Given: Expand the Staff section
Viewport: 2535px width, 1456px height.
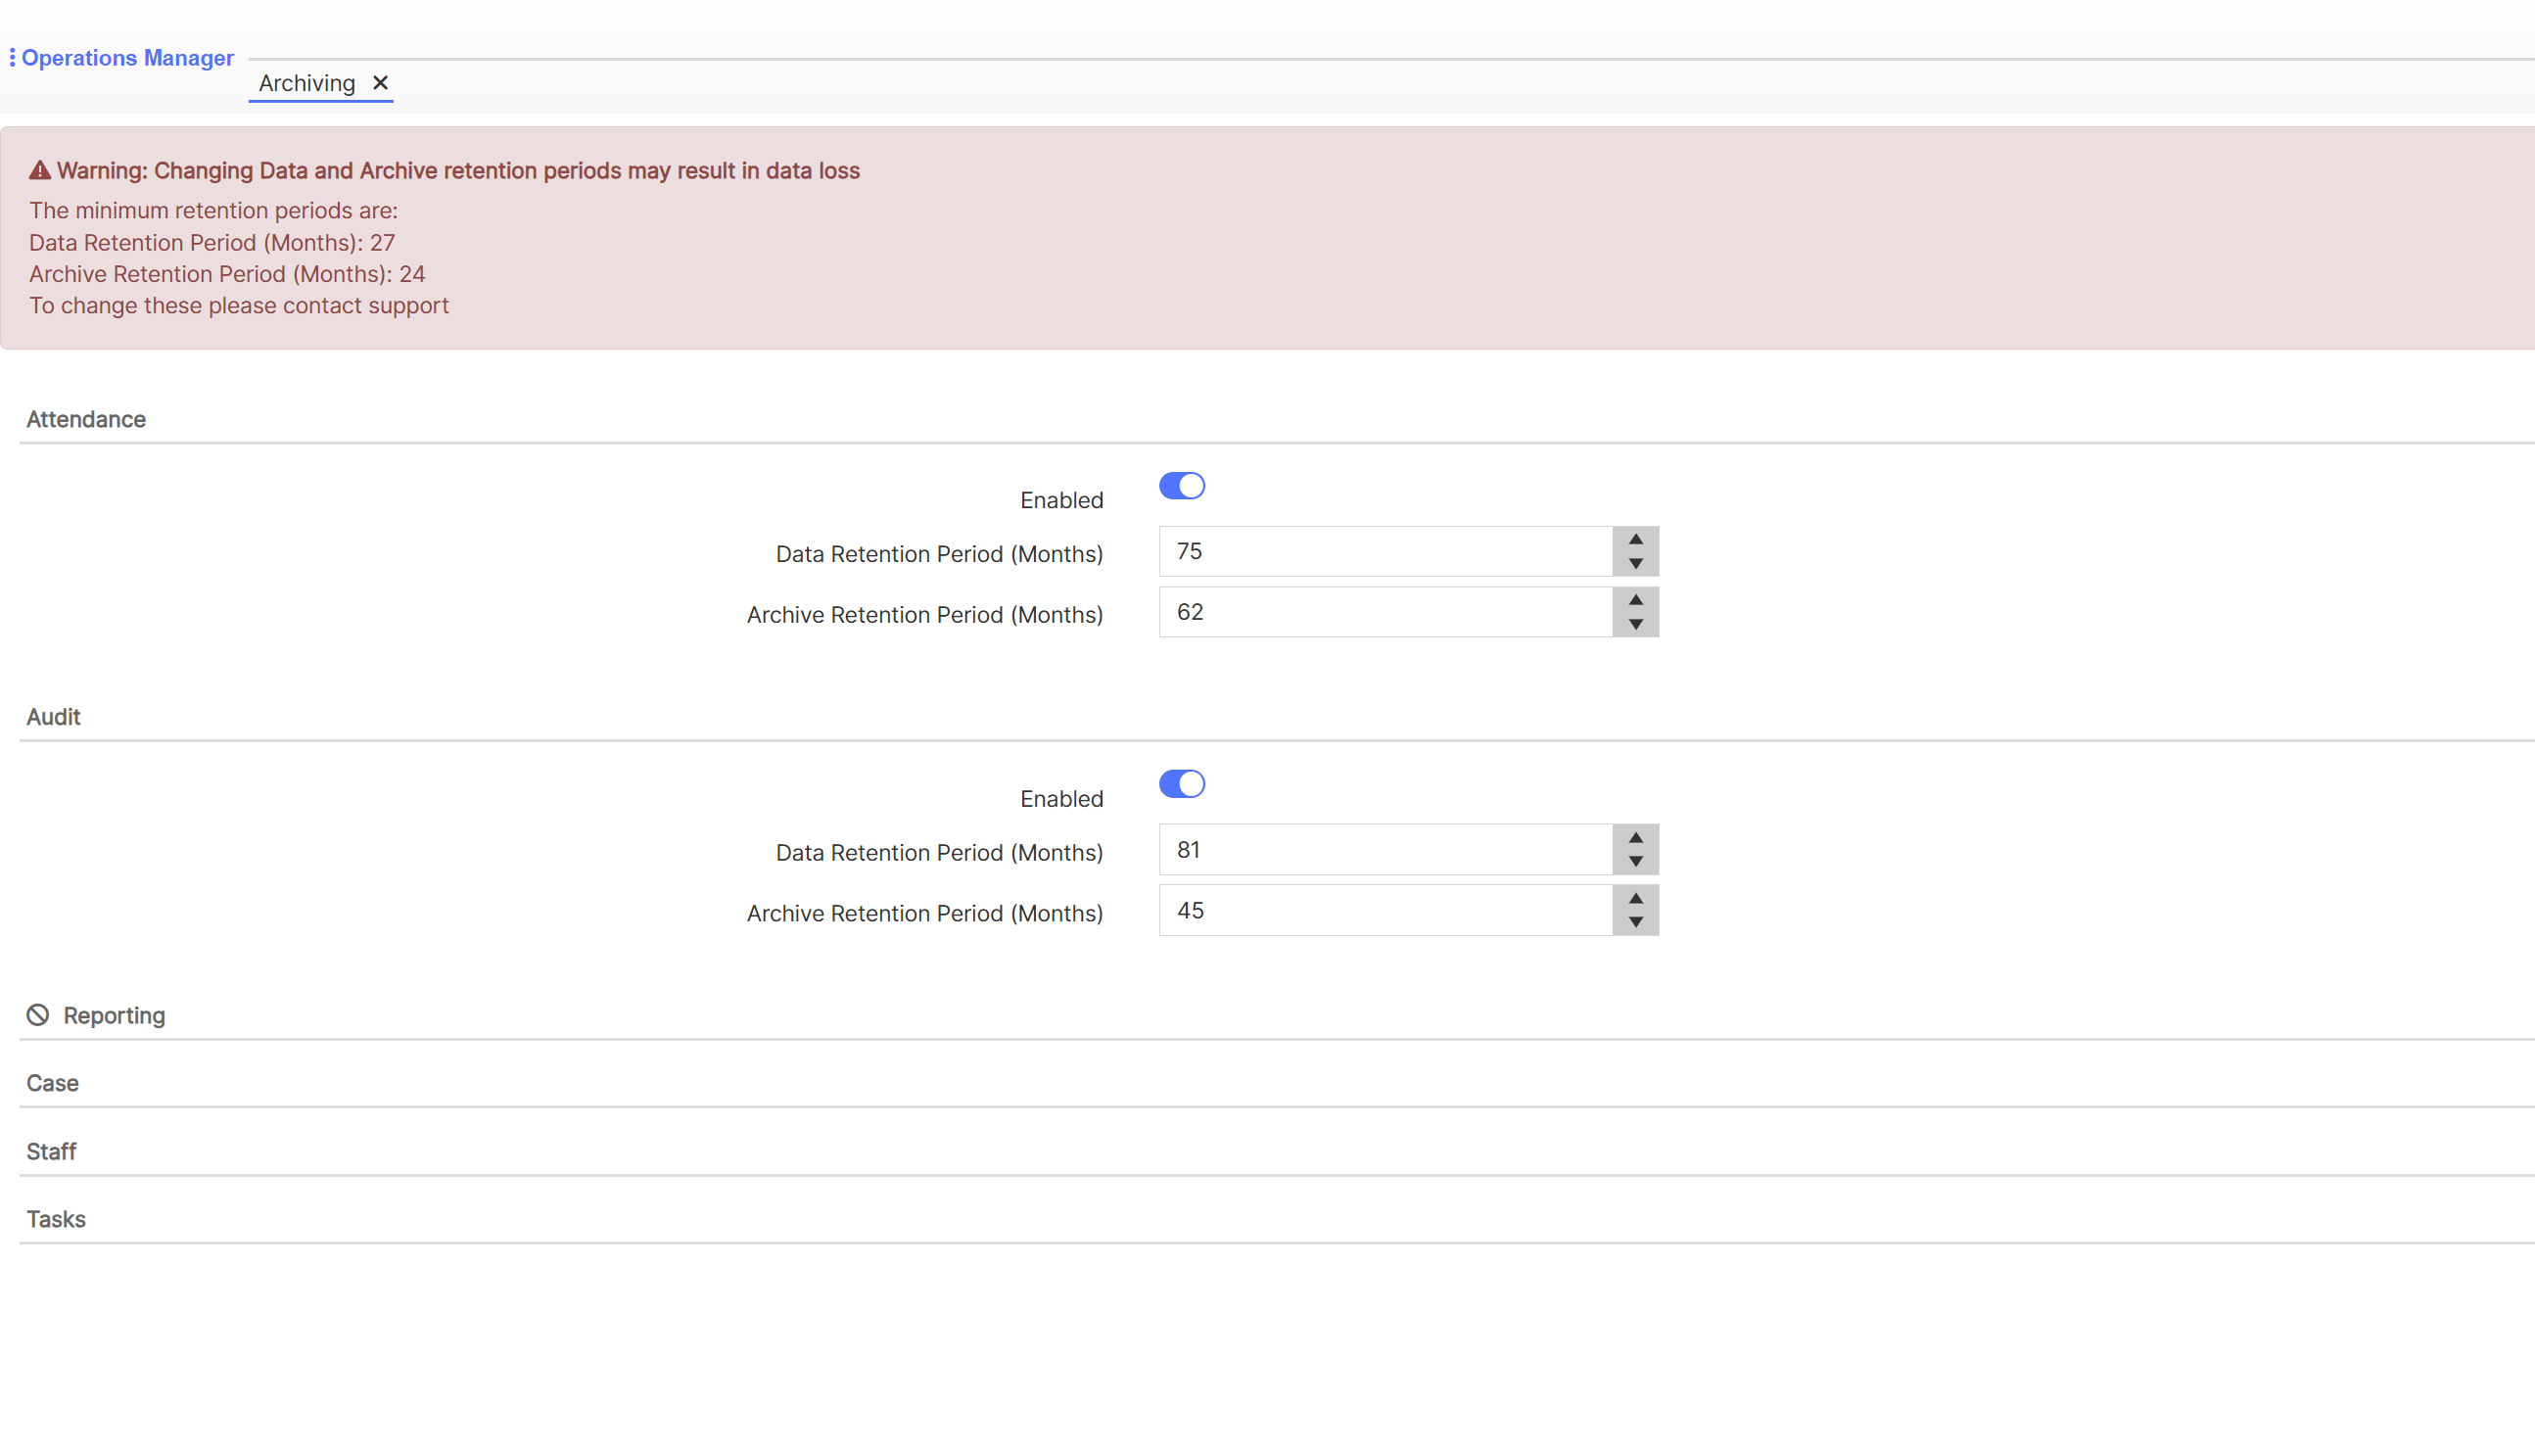Looking at the screenshot, I should [x=50, y=1151].
